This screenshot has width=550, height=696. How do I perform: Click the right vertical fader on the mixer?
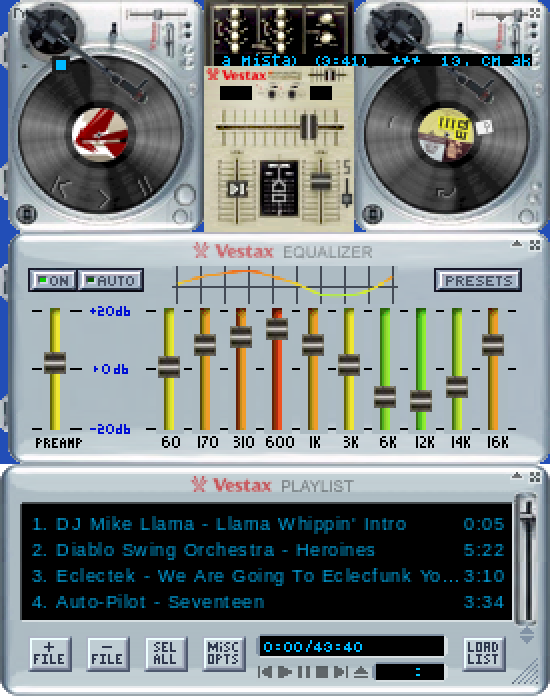pyautogui.click(x=321, y=181)
